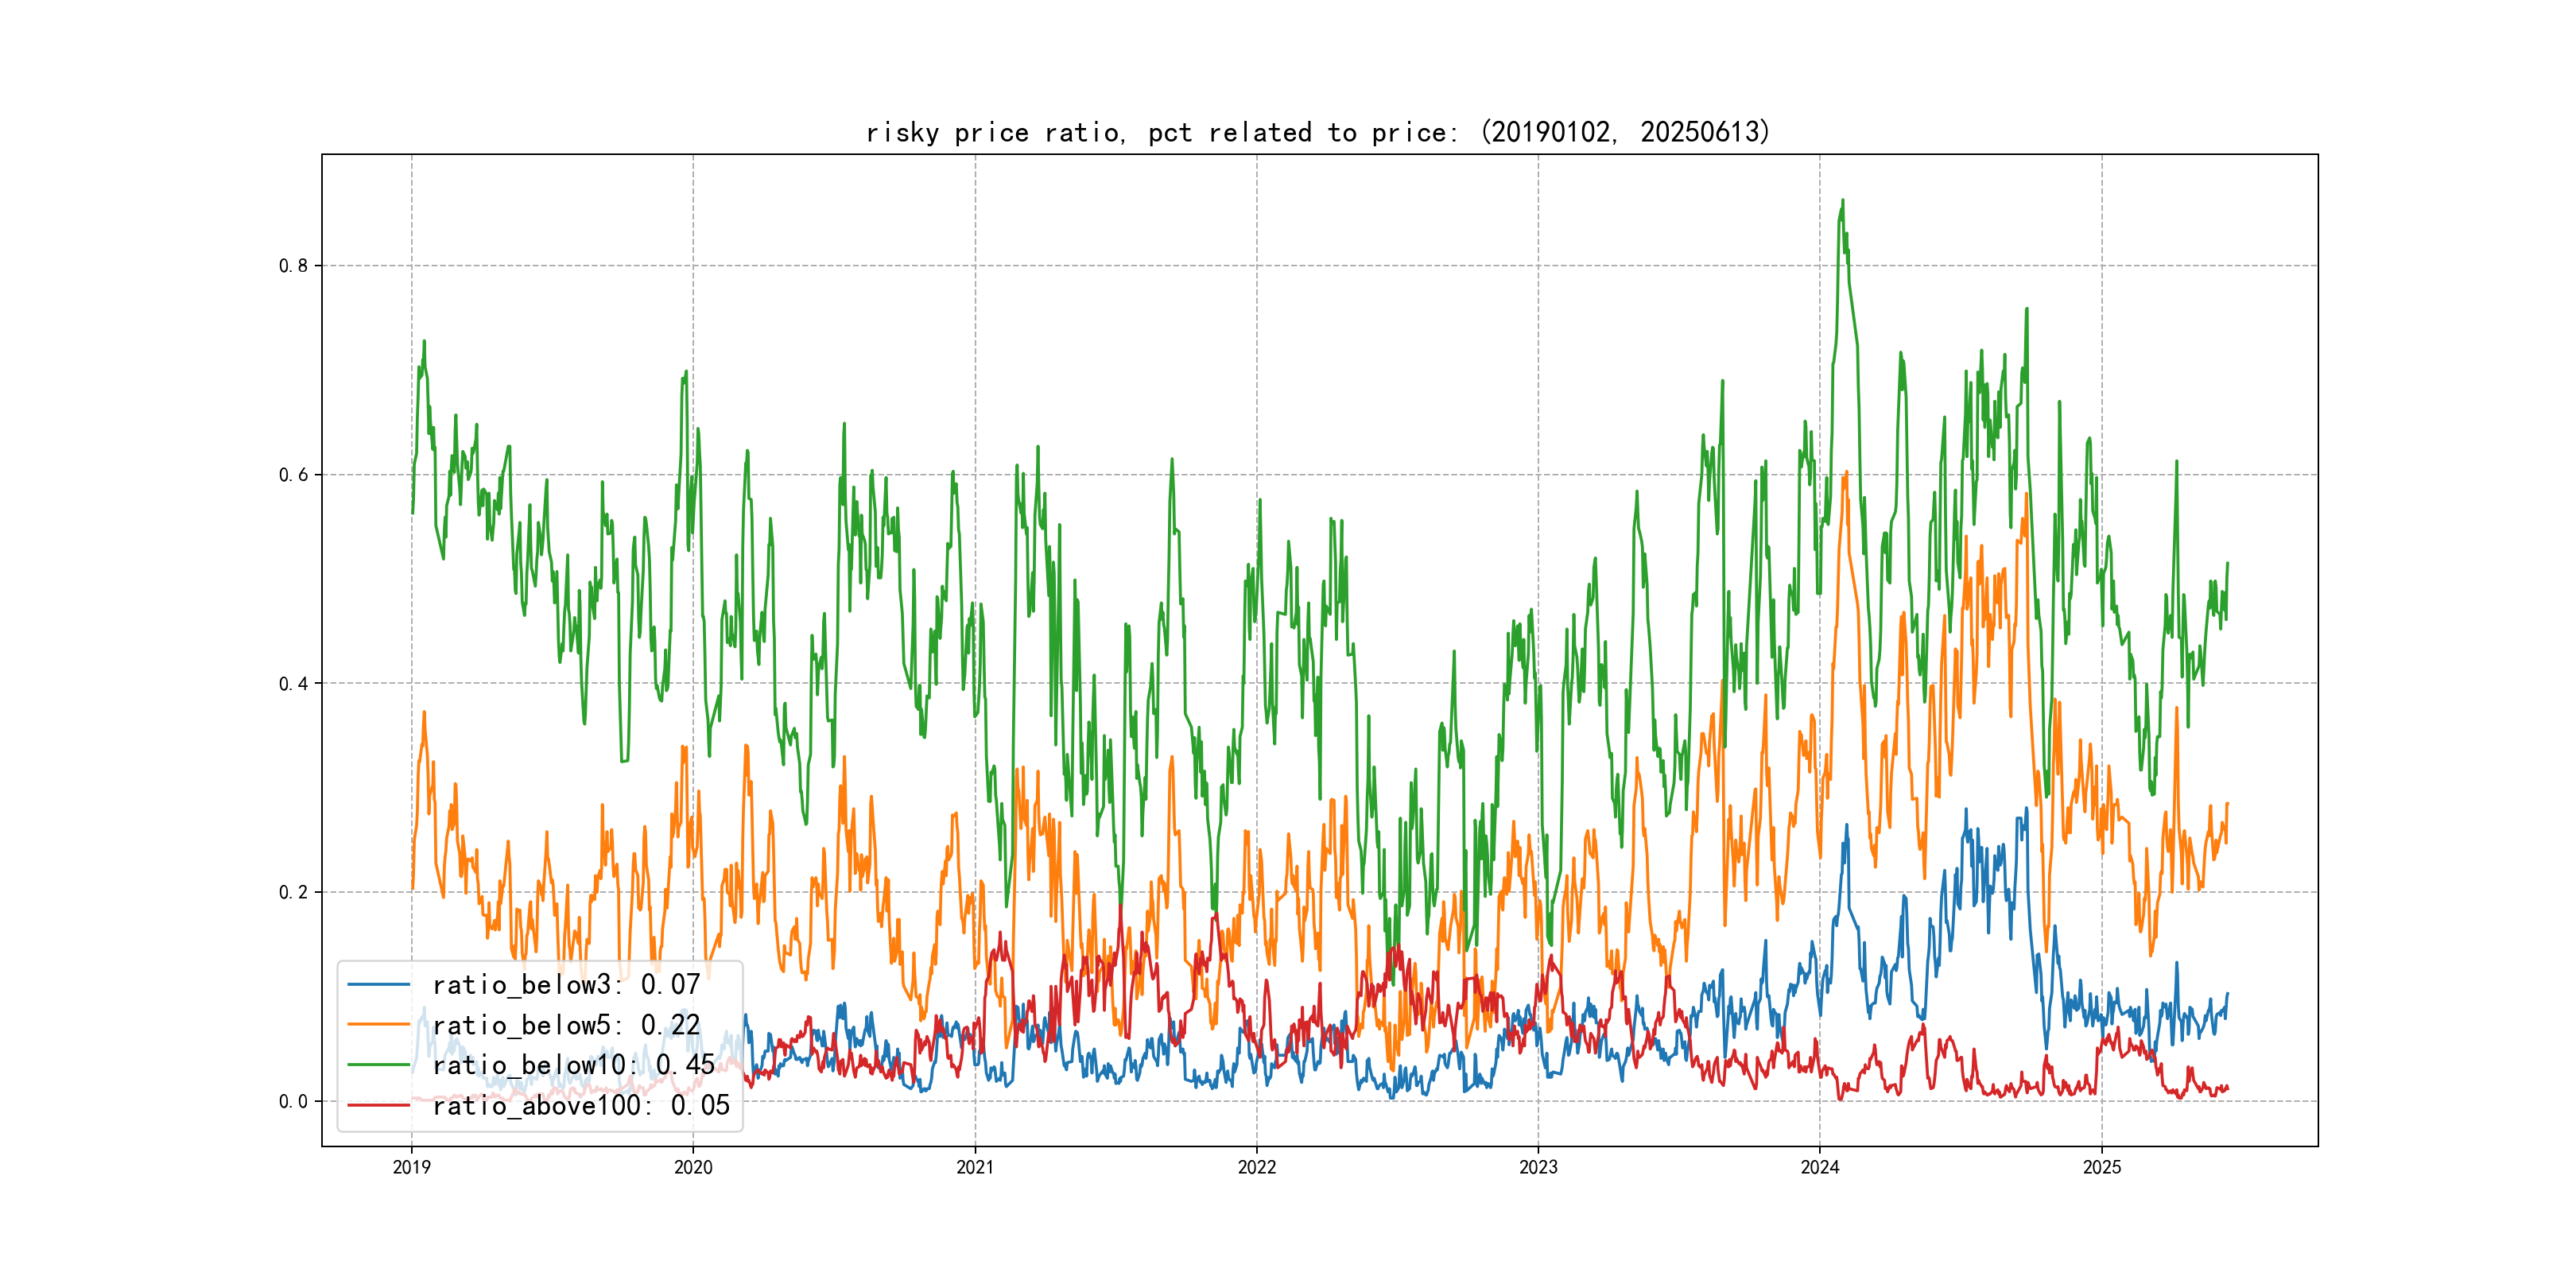Select the 'ratio_below5: 0.22' legend label
The image size is (2576, 1288).
(566, 1025)
